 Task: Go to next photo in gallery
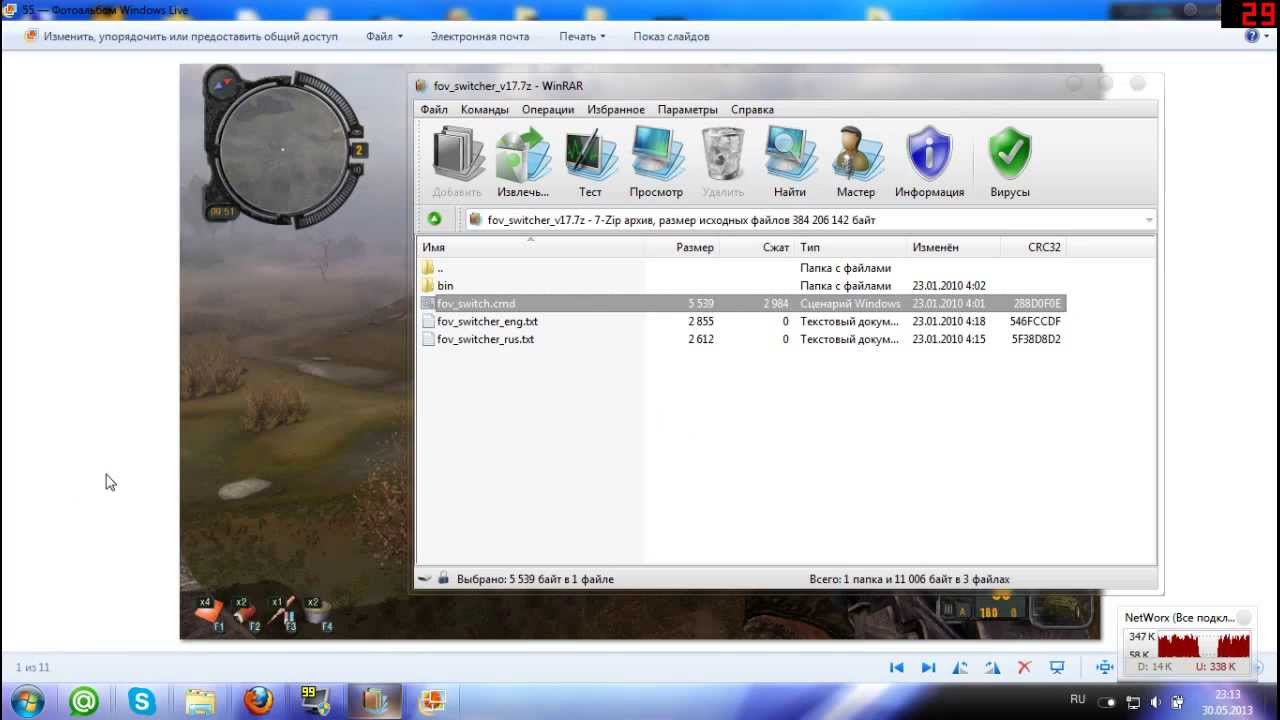click(x=928, y=667)
